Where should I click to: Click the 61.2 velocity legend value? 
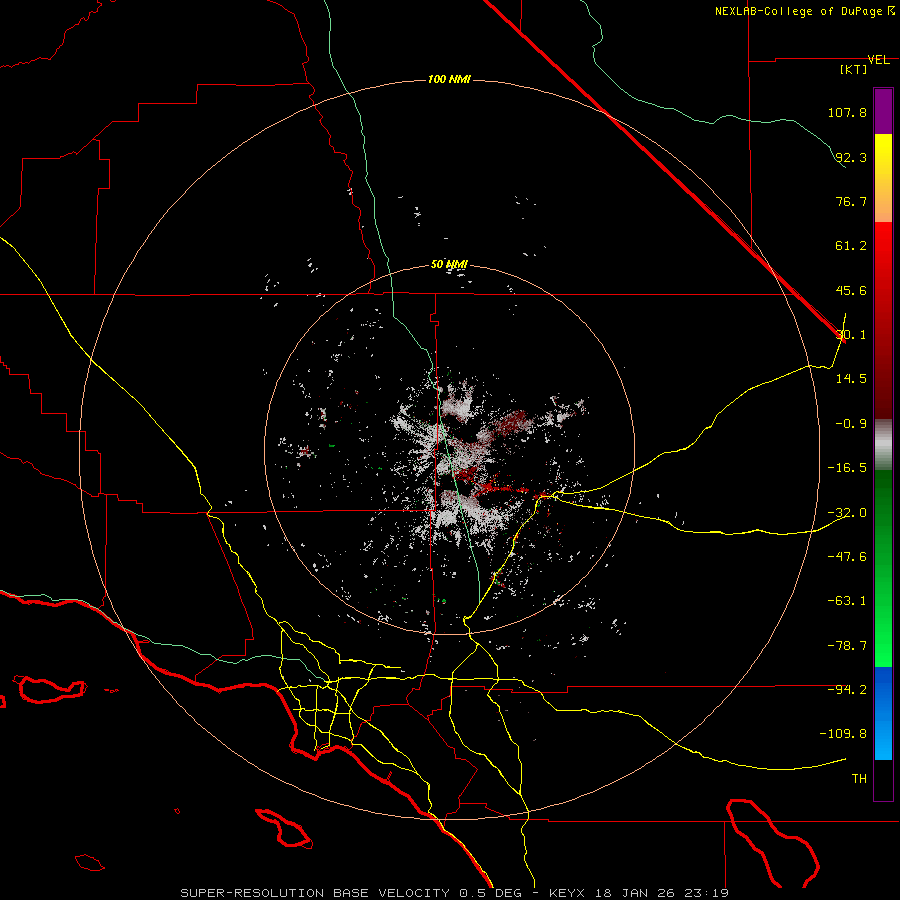click(851, 246)
